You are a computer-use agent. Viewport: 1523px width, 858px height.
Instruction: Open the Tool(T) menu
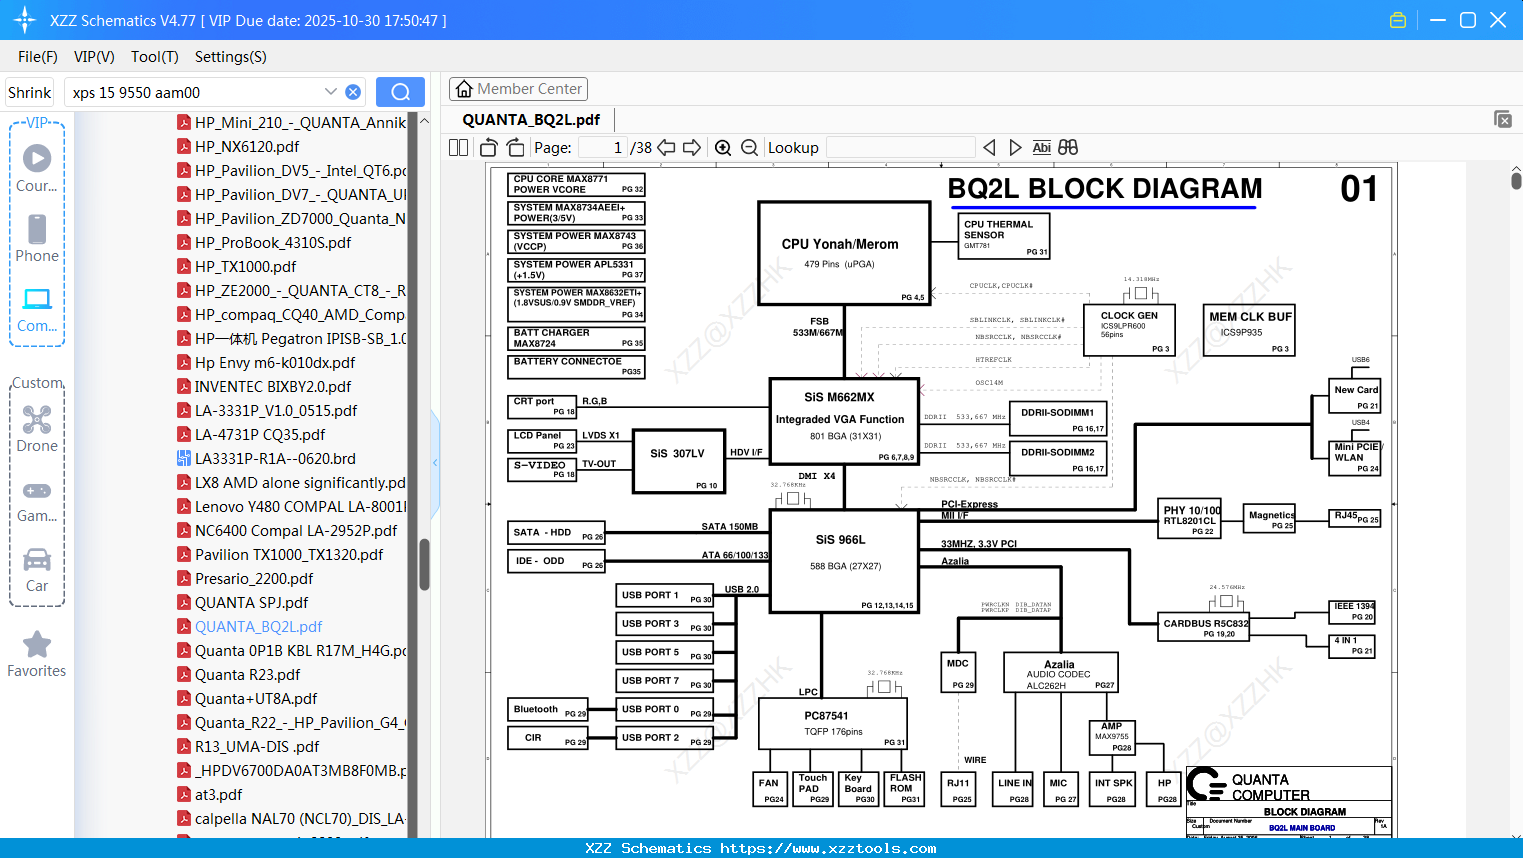[x=155, y=57]
